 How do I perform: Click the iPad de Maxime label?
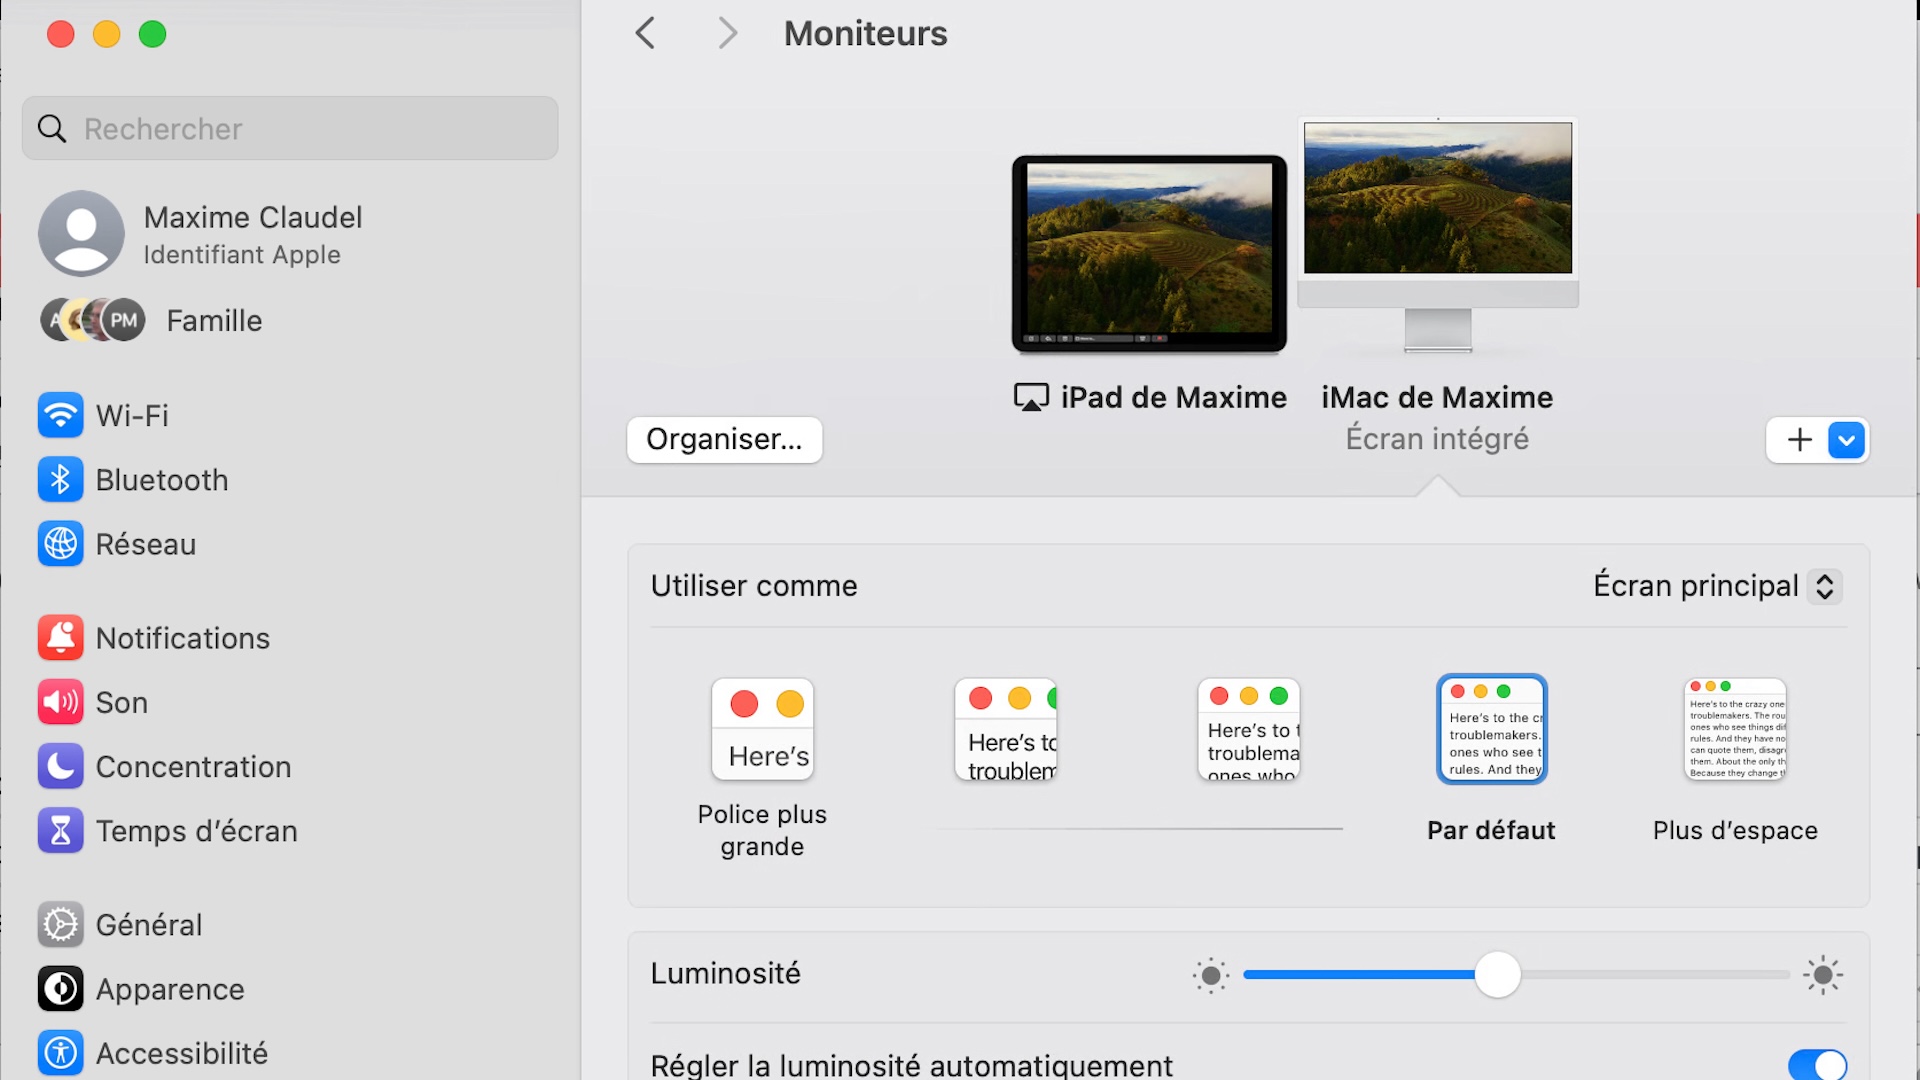pyautogui.click(x=1173, y=398)
